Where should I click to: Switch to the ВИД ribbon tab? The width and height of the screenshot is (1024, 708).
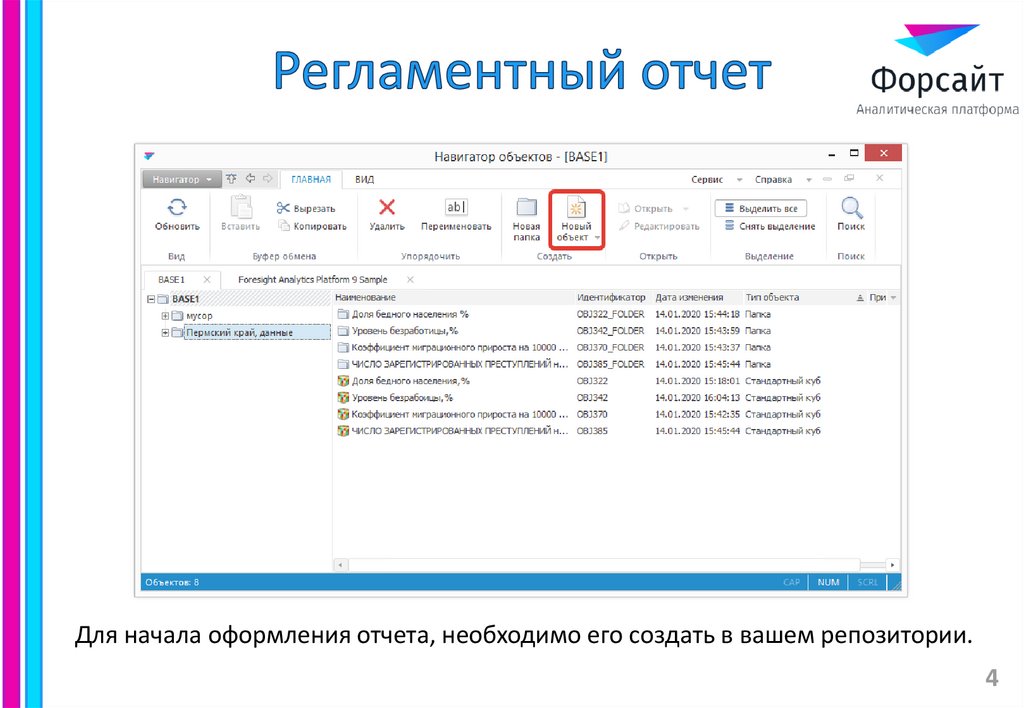point(364,179)
